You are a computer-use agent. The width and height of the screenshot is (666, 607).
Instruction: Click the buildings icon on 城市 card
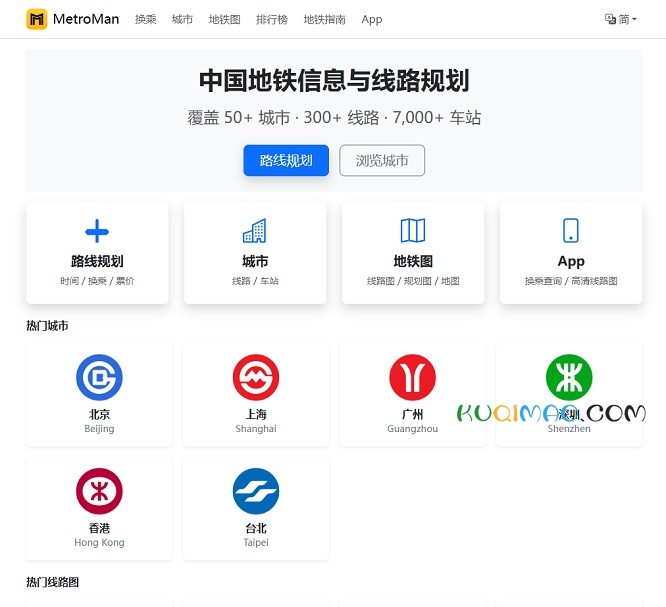coord(255,231)
